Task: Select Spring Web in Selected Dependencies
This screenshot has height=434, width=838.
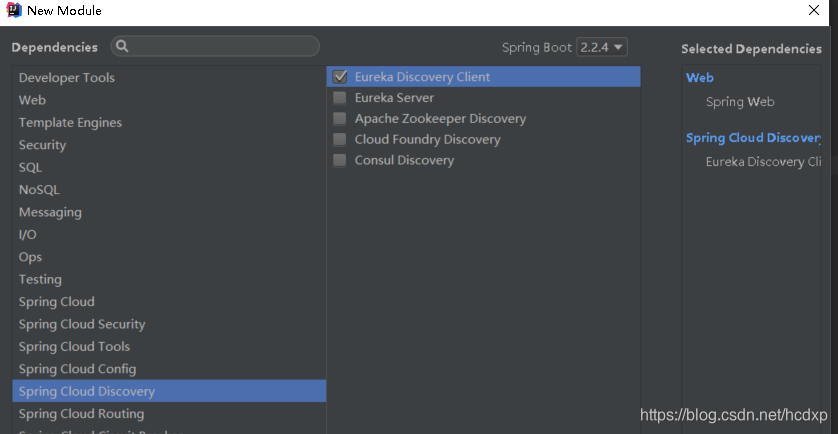Action: tap(740, 102)
